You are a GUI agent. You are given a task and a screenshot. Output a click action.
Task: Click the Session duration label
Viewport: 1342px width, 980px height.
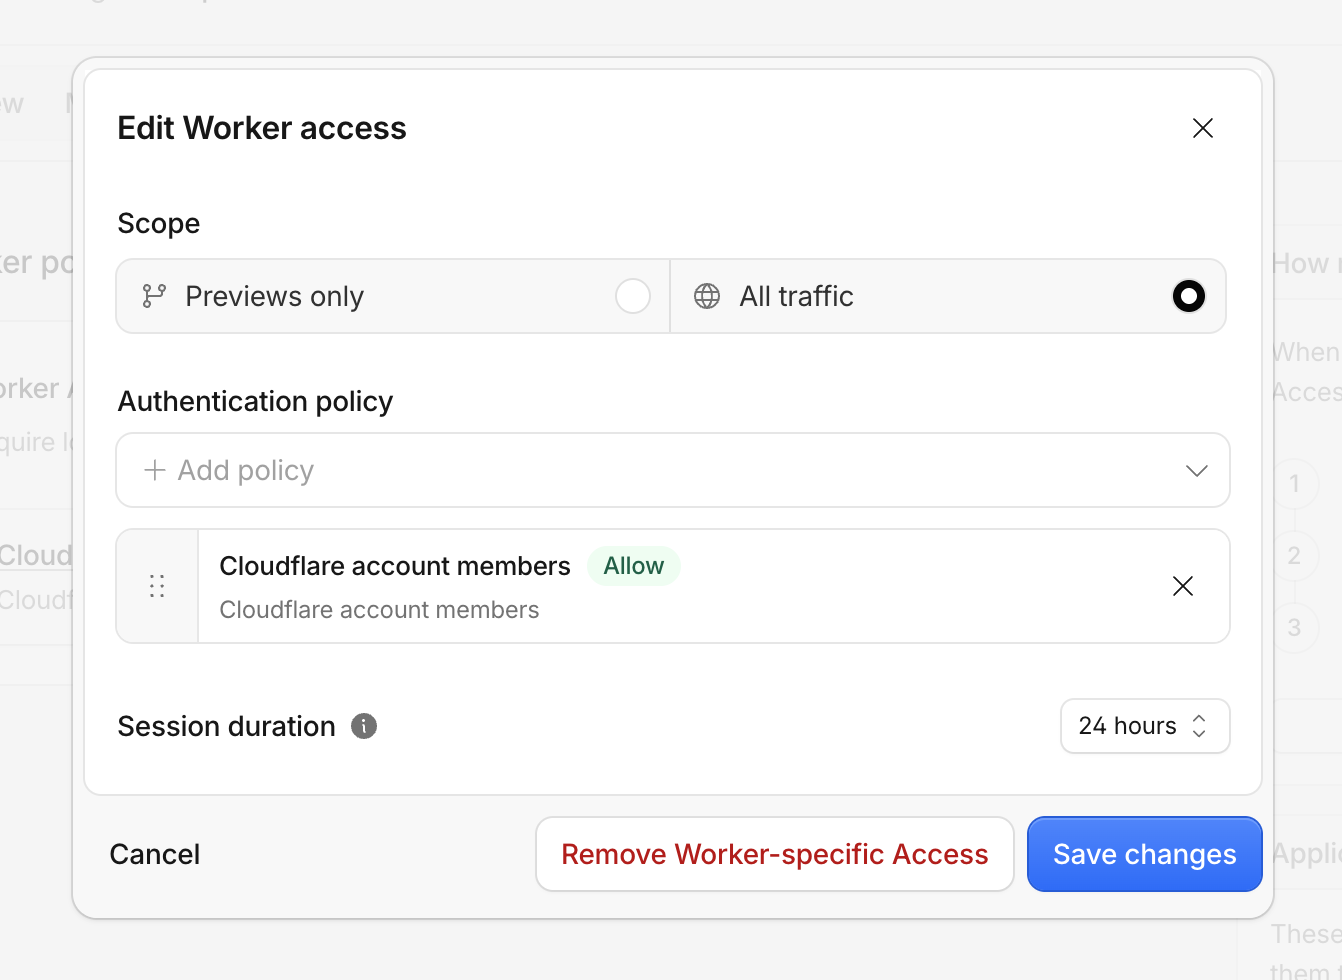(227, 726)
